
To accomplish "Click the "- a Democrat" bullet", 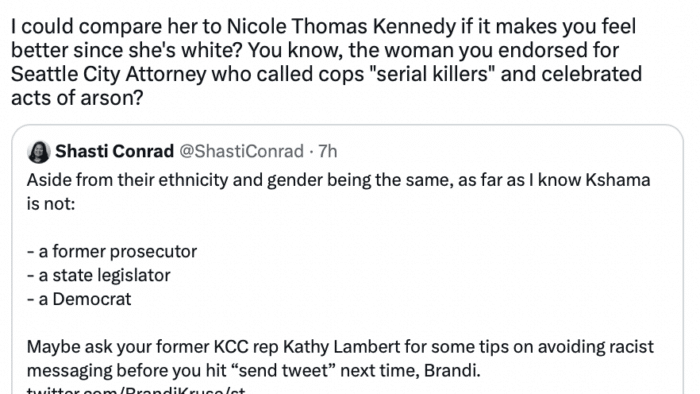I will 79,299.
